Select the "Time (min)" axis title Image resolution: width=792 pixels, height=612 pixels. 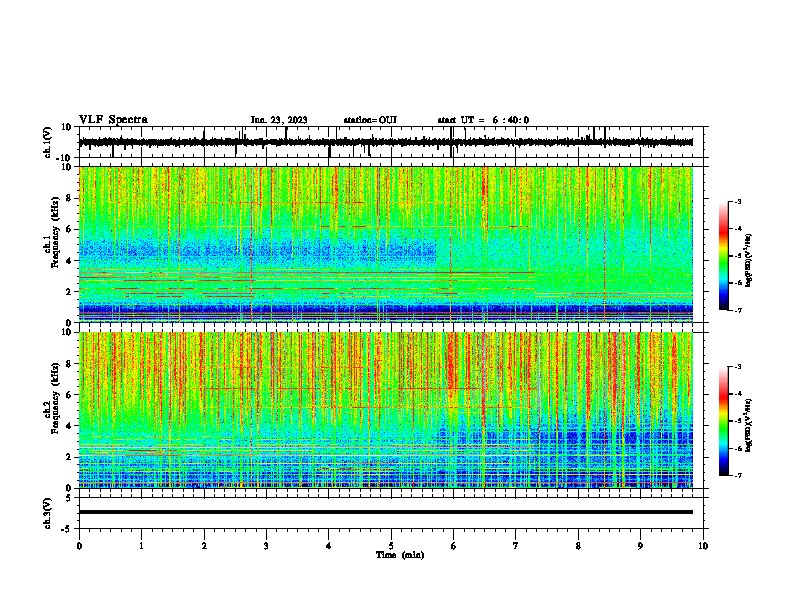(x=400, y=555)
